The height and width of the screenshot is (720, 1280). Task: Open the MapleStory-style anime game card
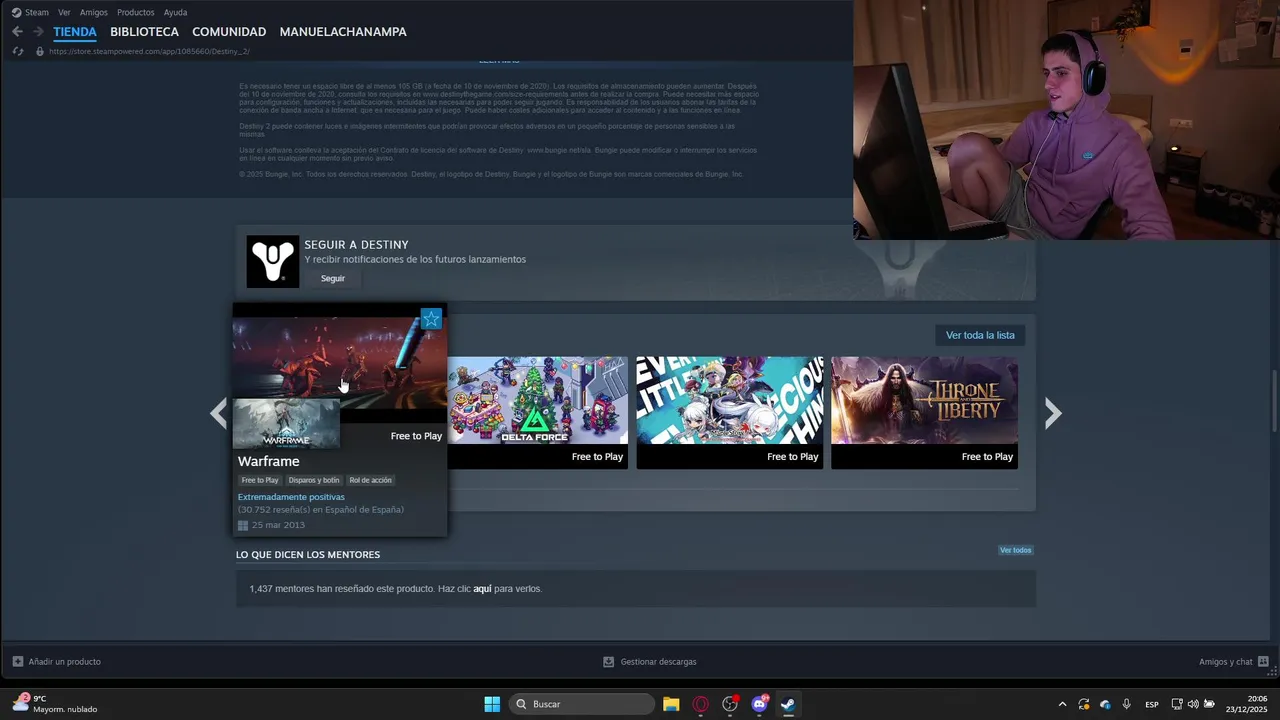point(730,412)
